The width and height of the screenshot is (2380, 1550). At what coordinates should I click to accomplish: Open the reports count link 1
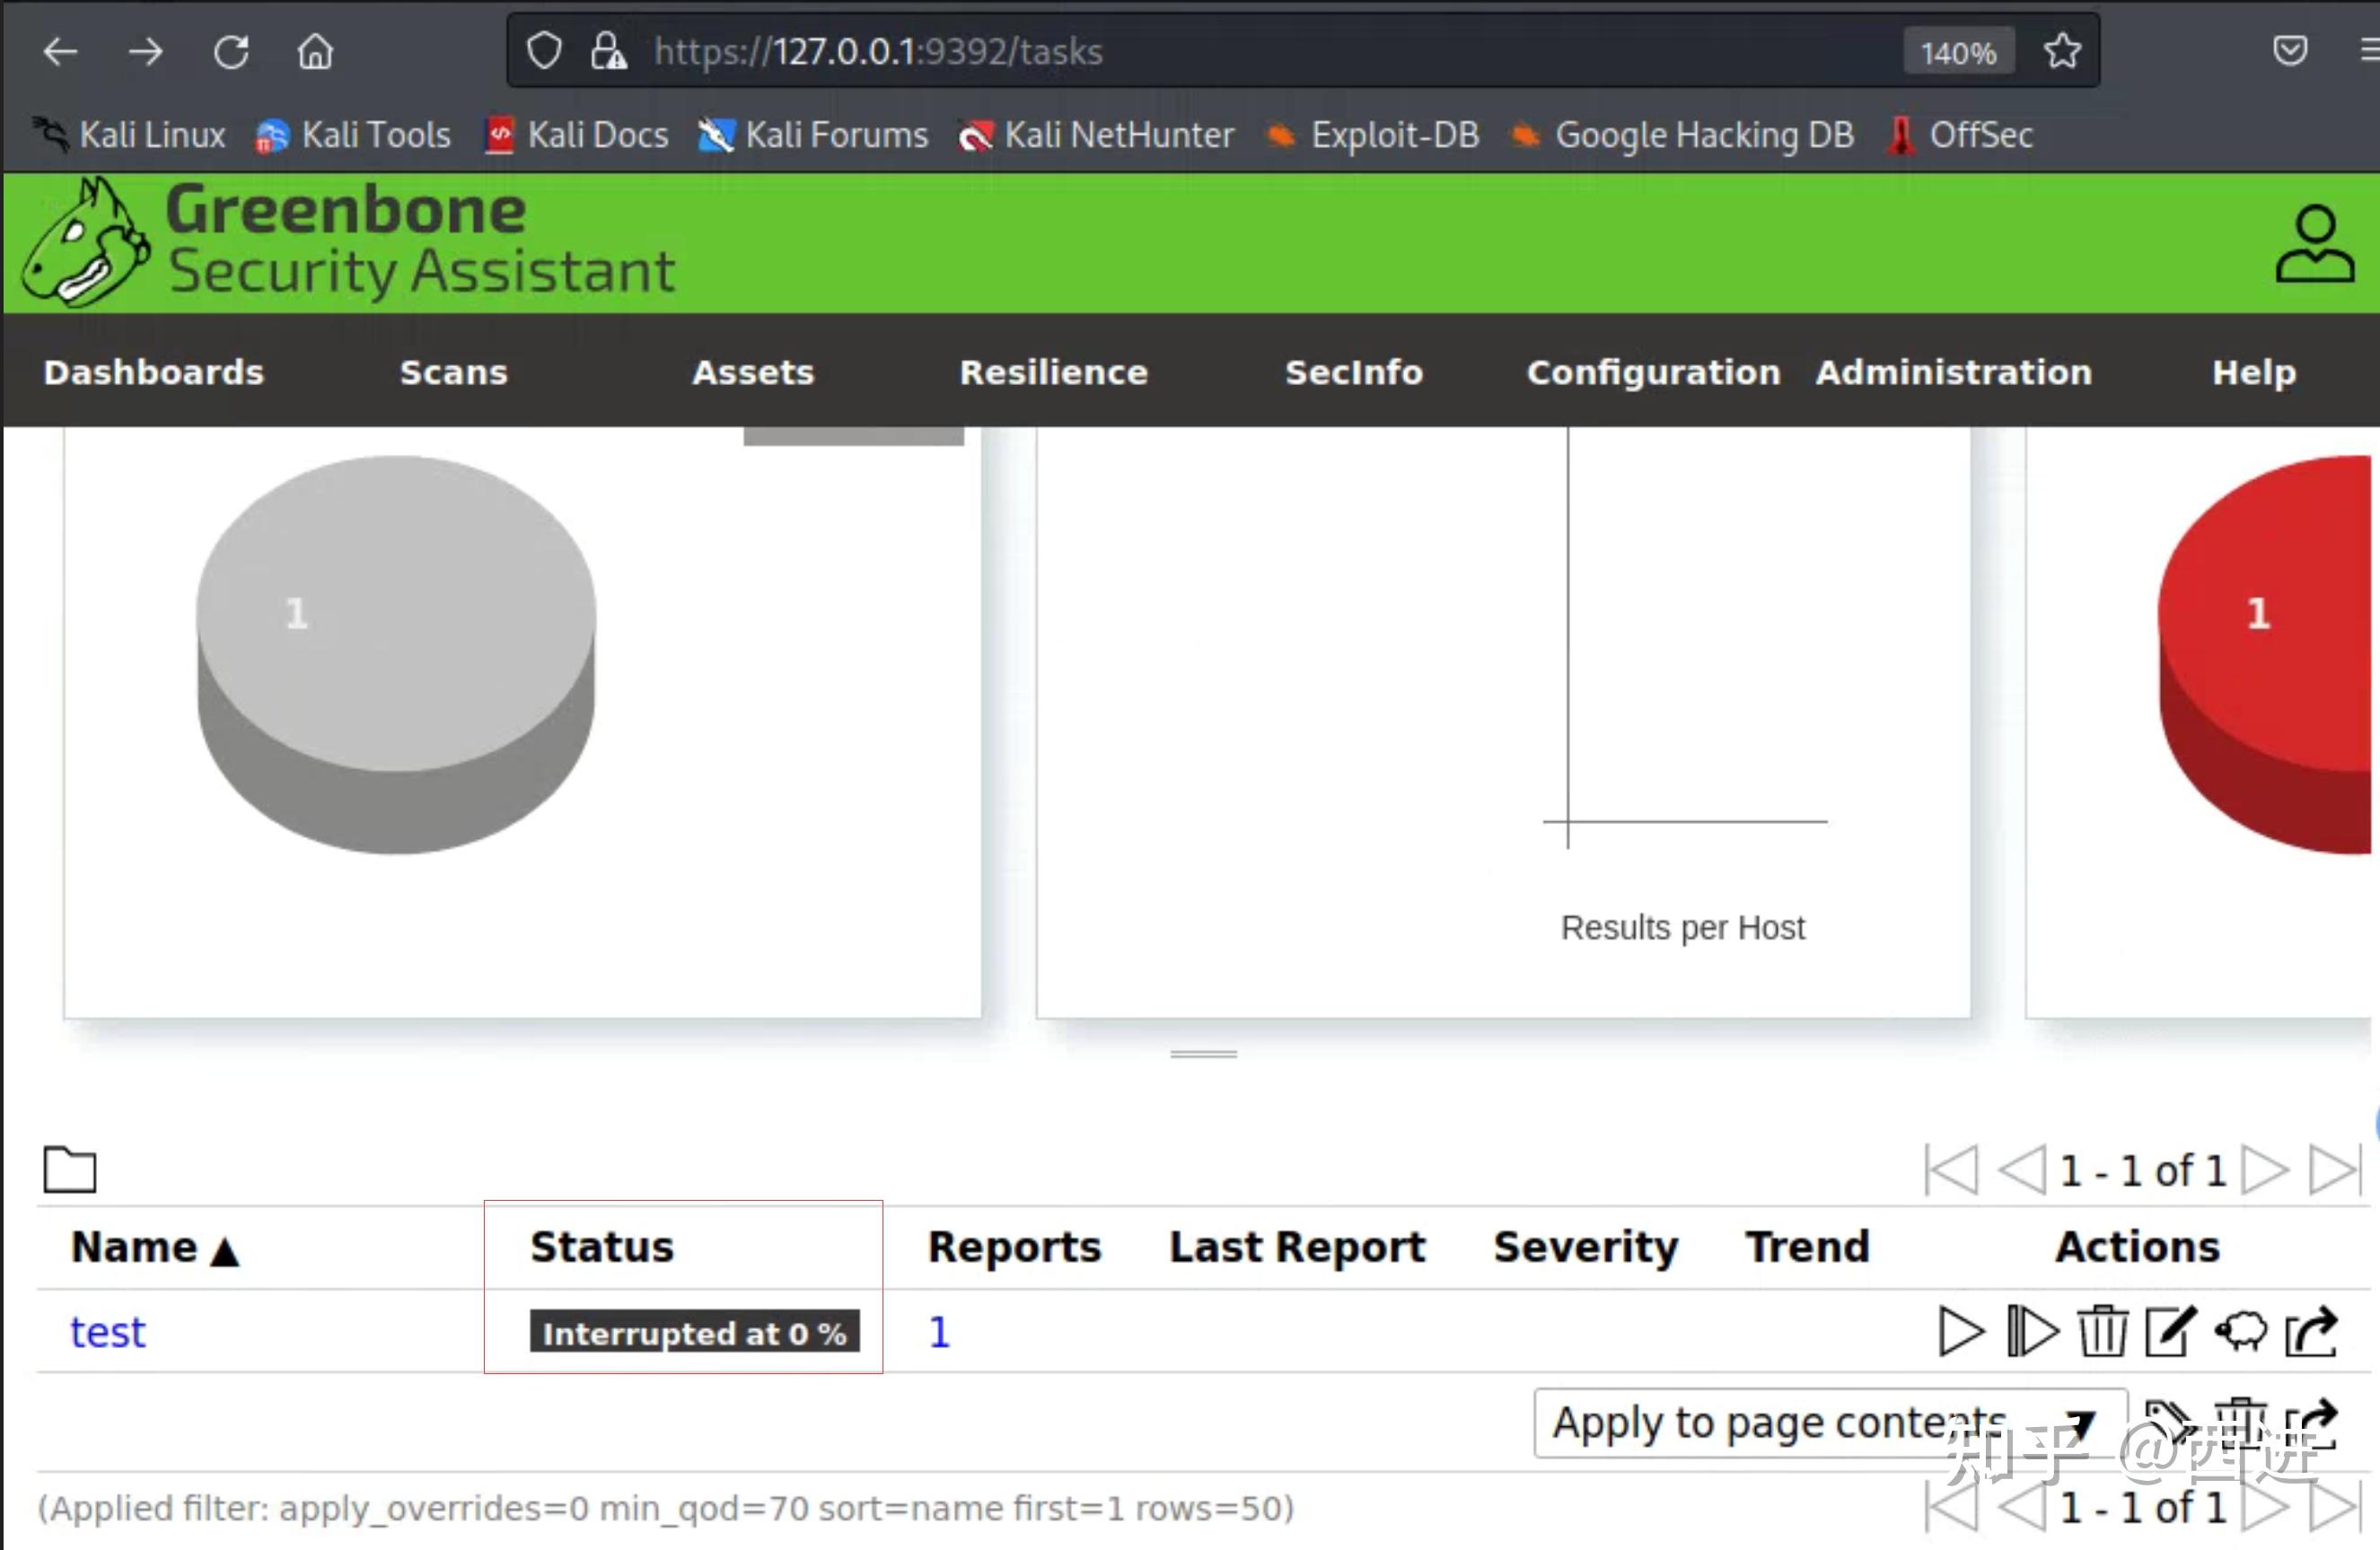click(938, 1332)
